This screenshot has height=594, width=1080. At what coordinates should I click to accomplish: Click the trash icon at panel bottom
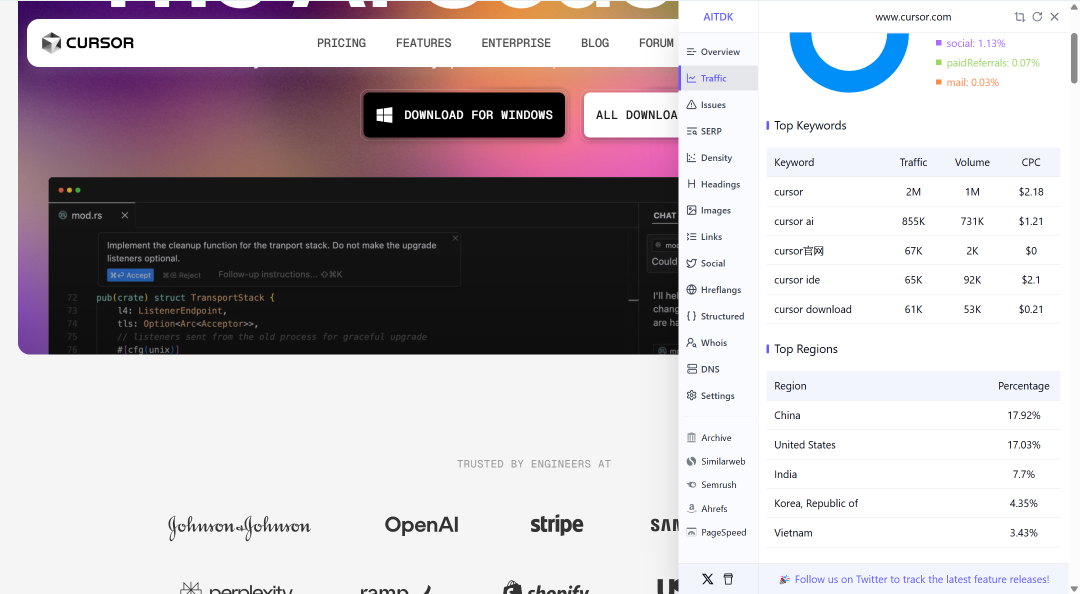728,580
